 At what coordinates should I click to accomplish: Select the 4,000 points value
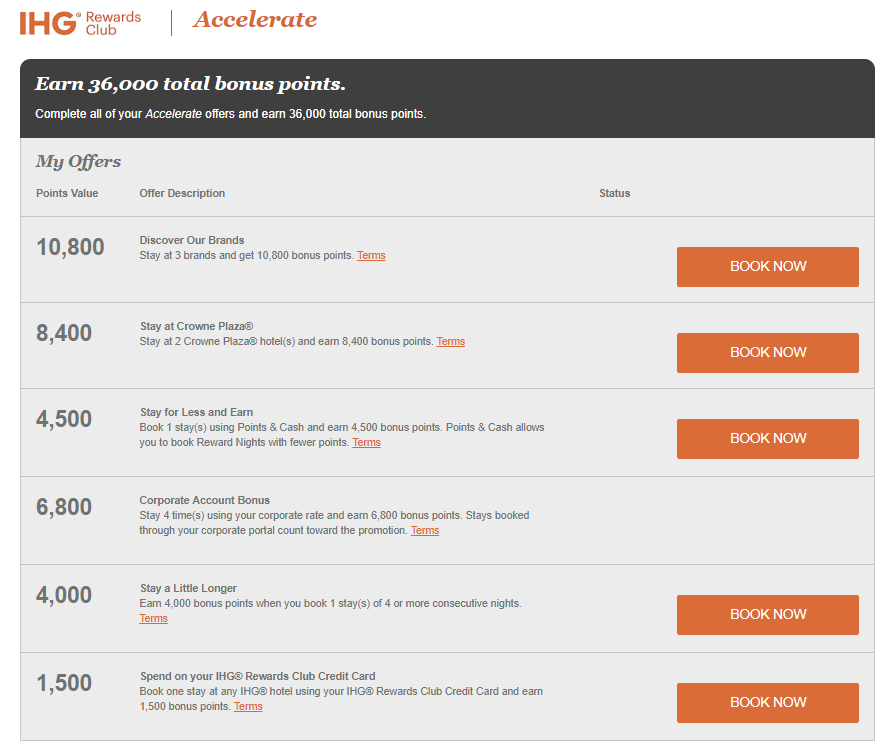tap(64, 595)
